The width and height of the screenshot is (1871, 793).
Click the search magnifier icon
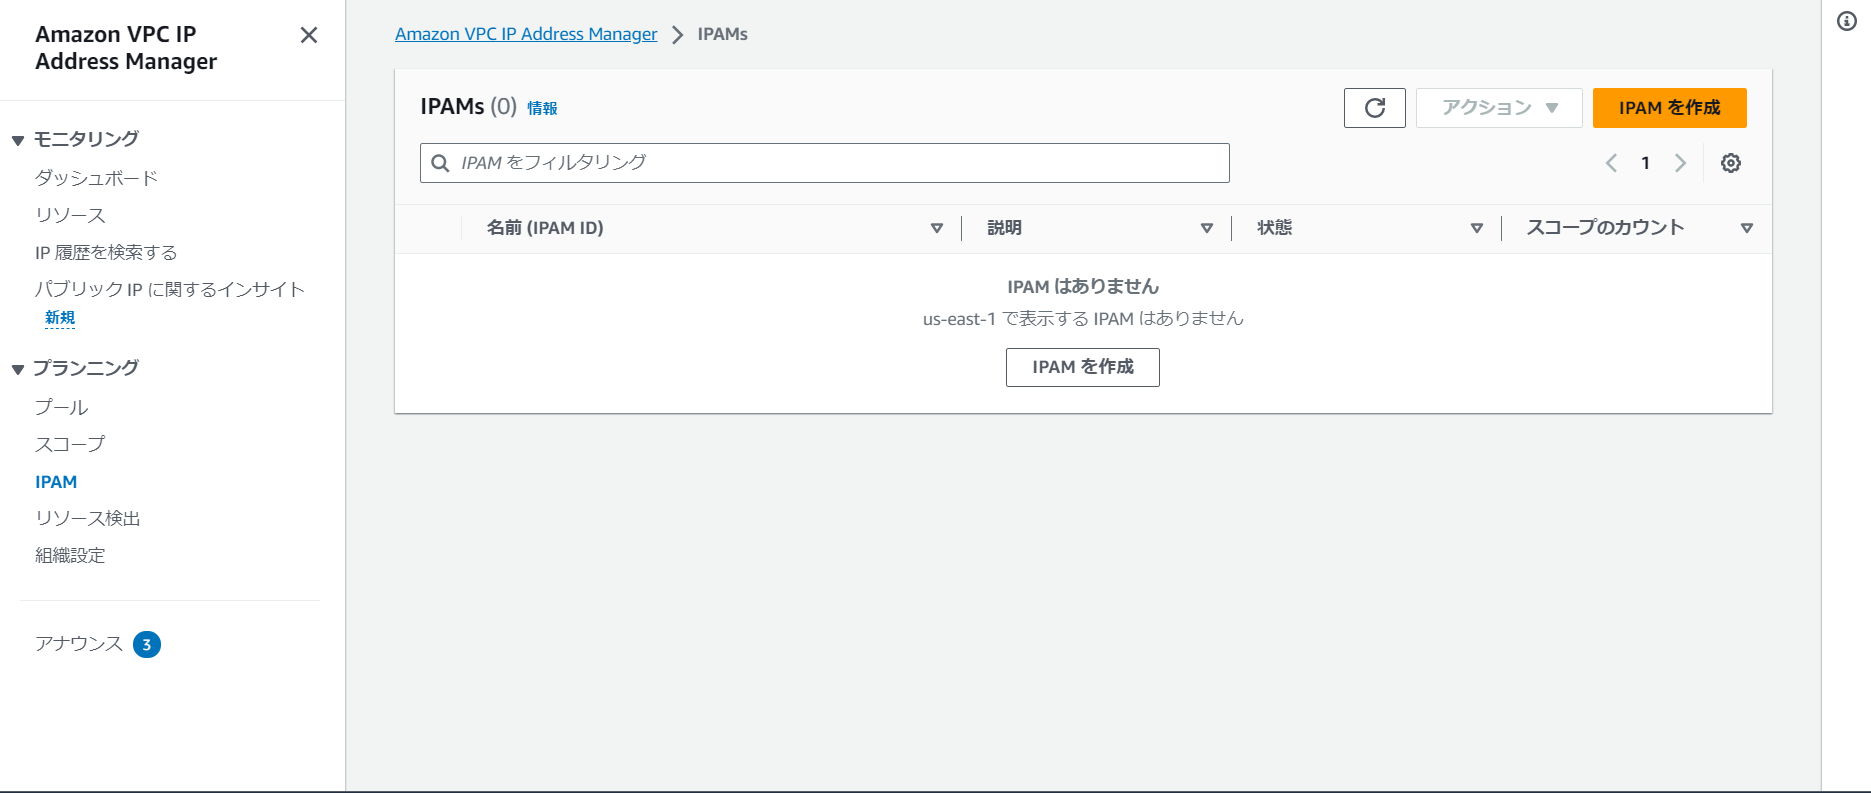pyautogui.click(x=440, y=163)
